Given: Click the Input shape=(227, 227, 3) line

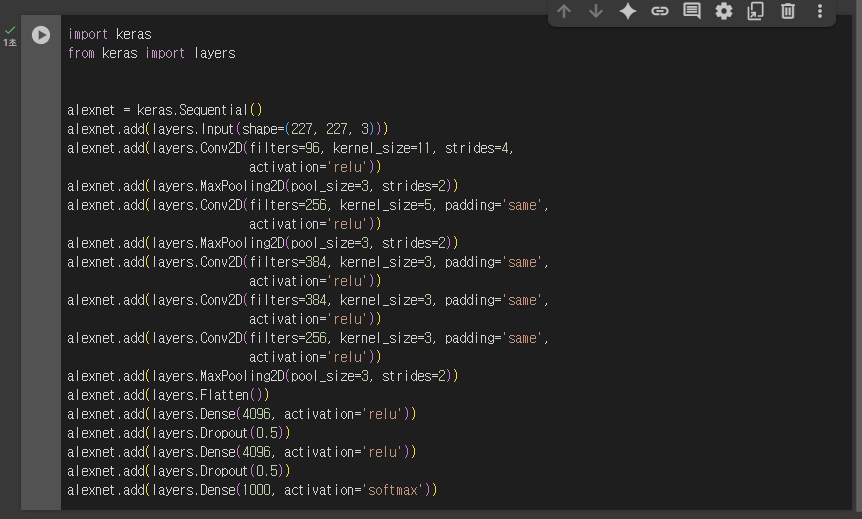Looking at the screenshot, I should click(228, 129).
